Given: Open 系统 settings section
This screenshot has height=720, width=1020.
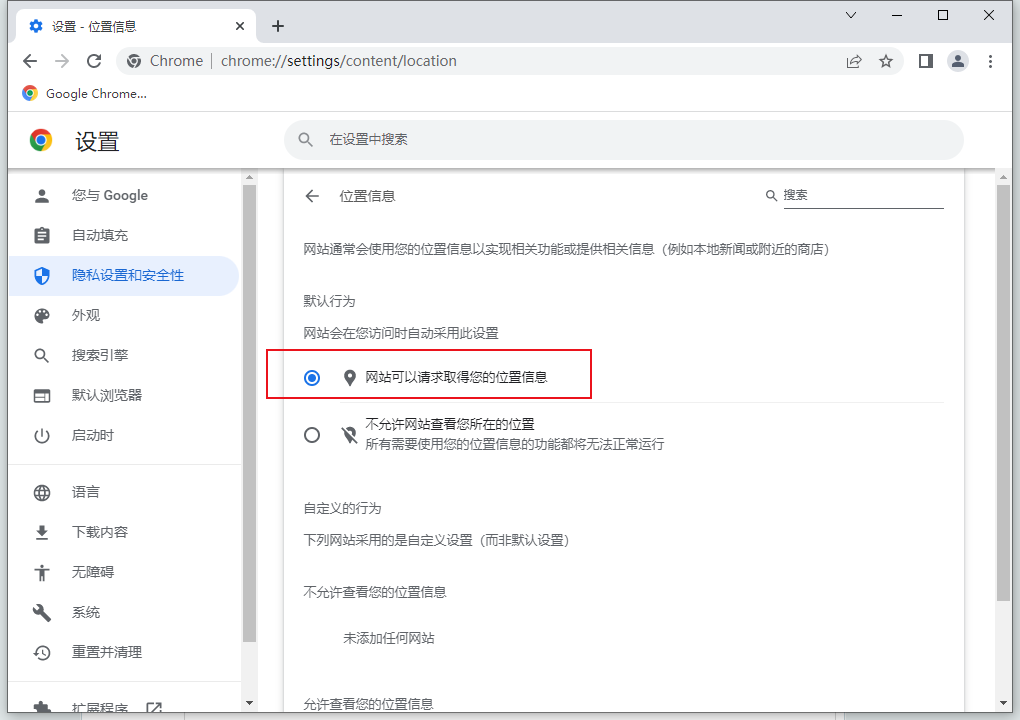Looking at the screenshot, I should [124, 613].
